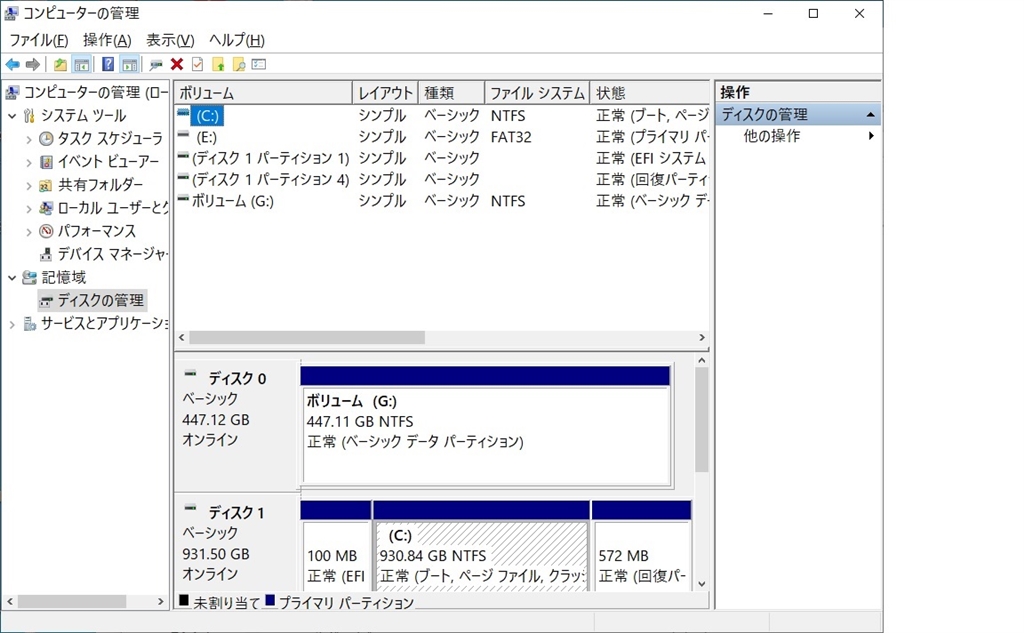Collapse the ディスクの管理 actions section arrow

coord(871,115)
